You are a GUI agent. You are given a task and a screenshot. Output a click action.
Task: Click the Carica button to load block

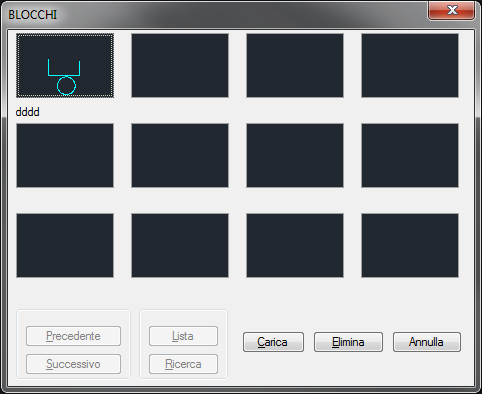coord(273,342)
